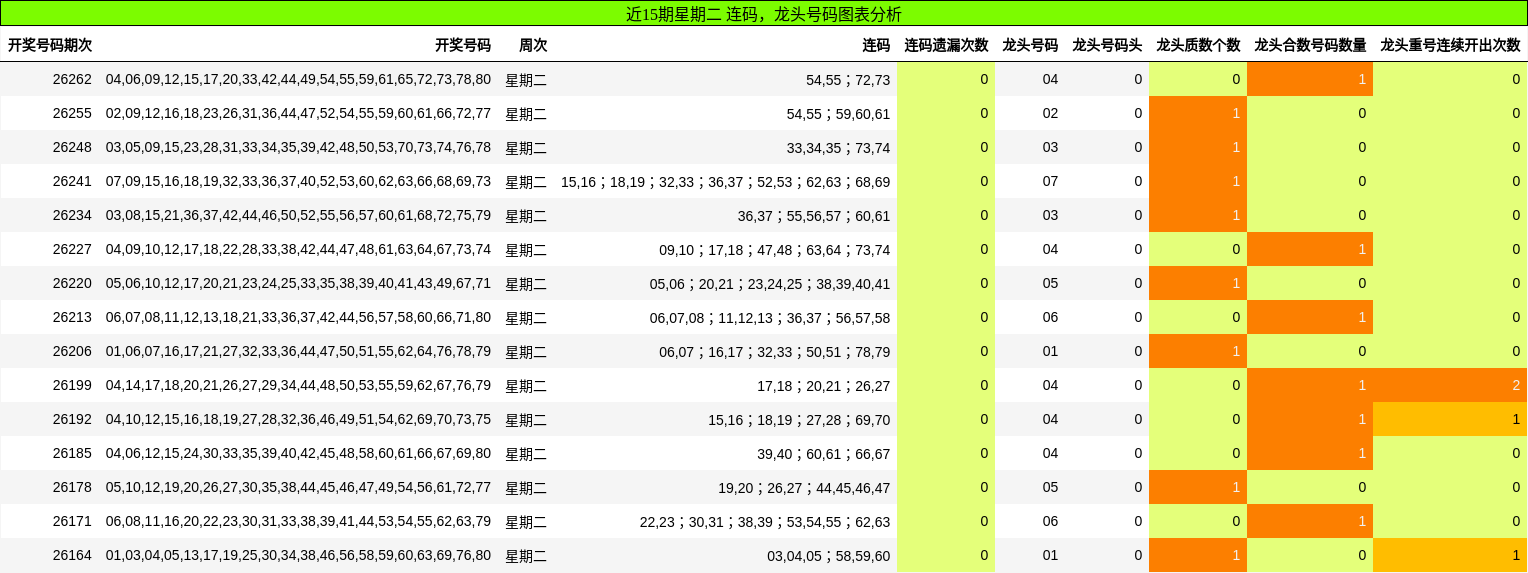Click the winning numbers in row 26241

(298, 181)
